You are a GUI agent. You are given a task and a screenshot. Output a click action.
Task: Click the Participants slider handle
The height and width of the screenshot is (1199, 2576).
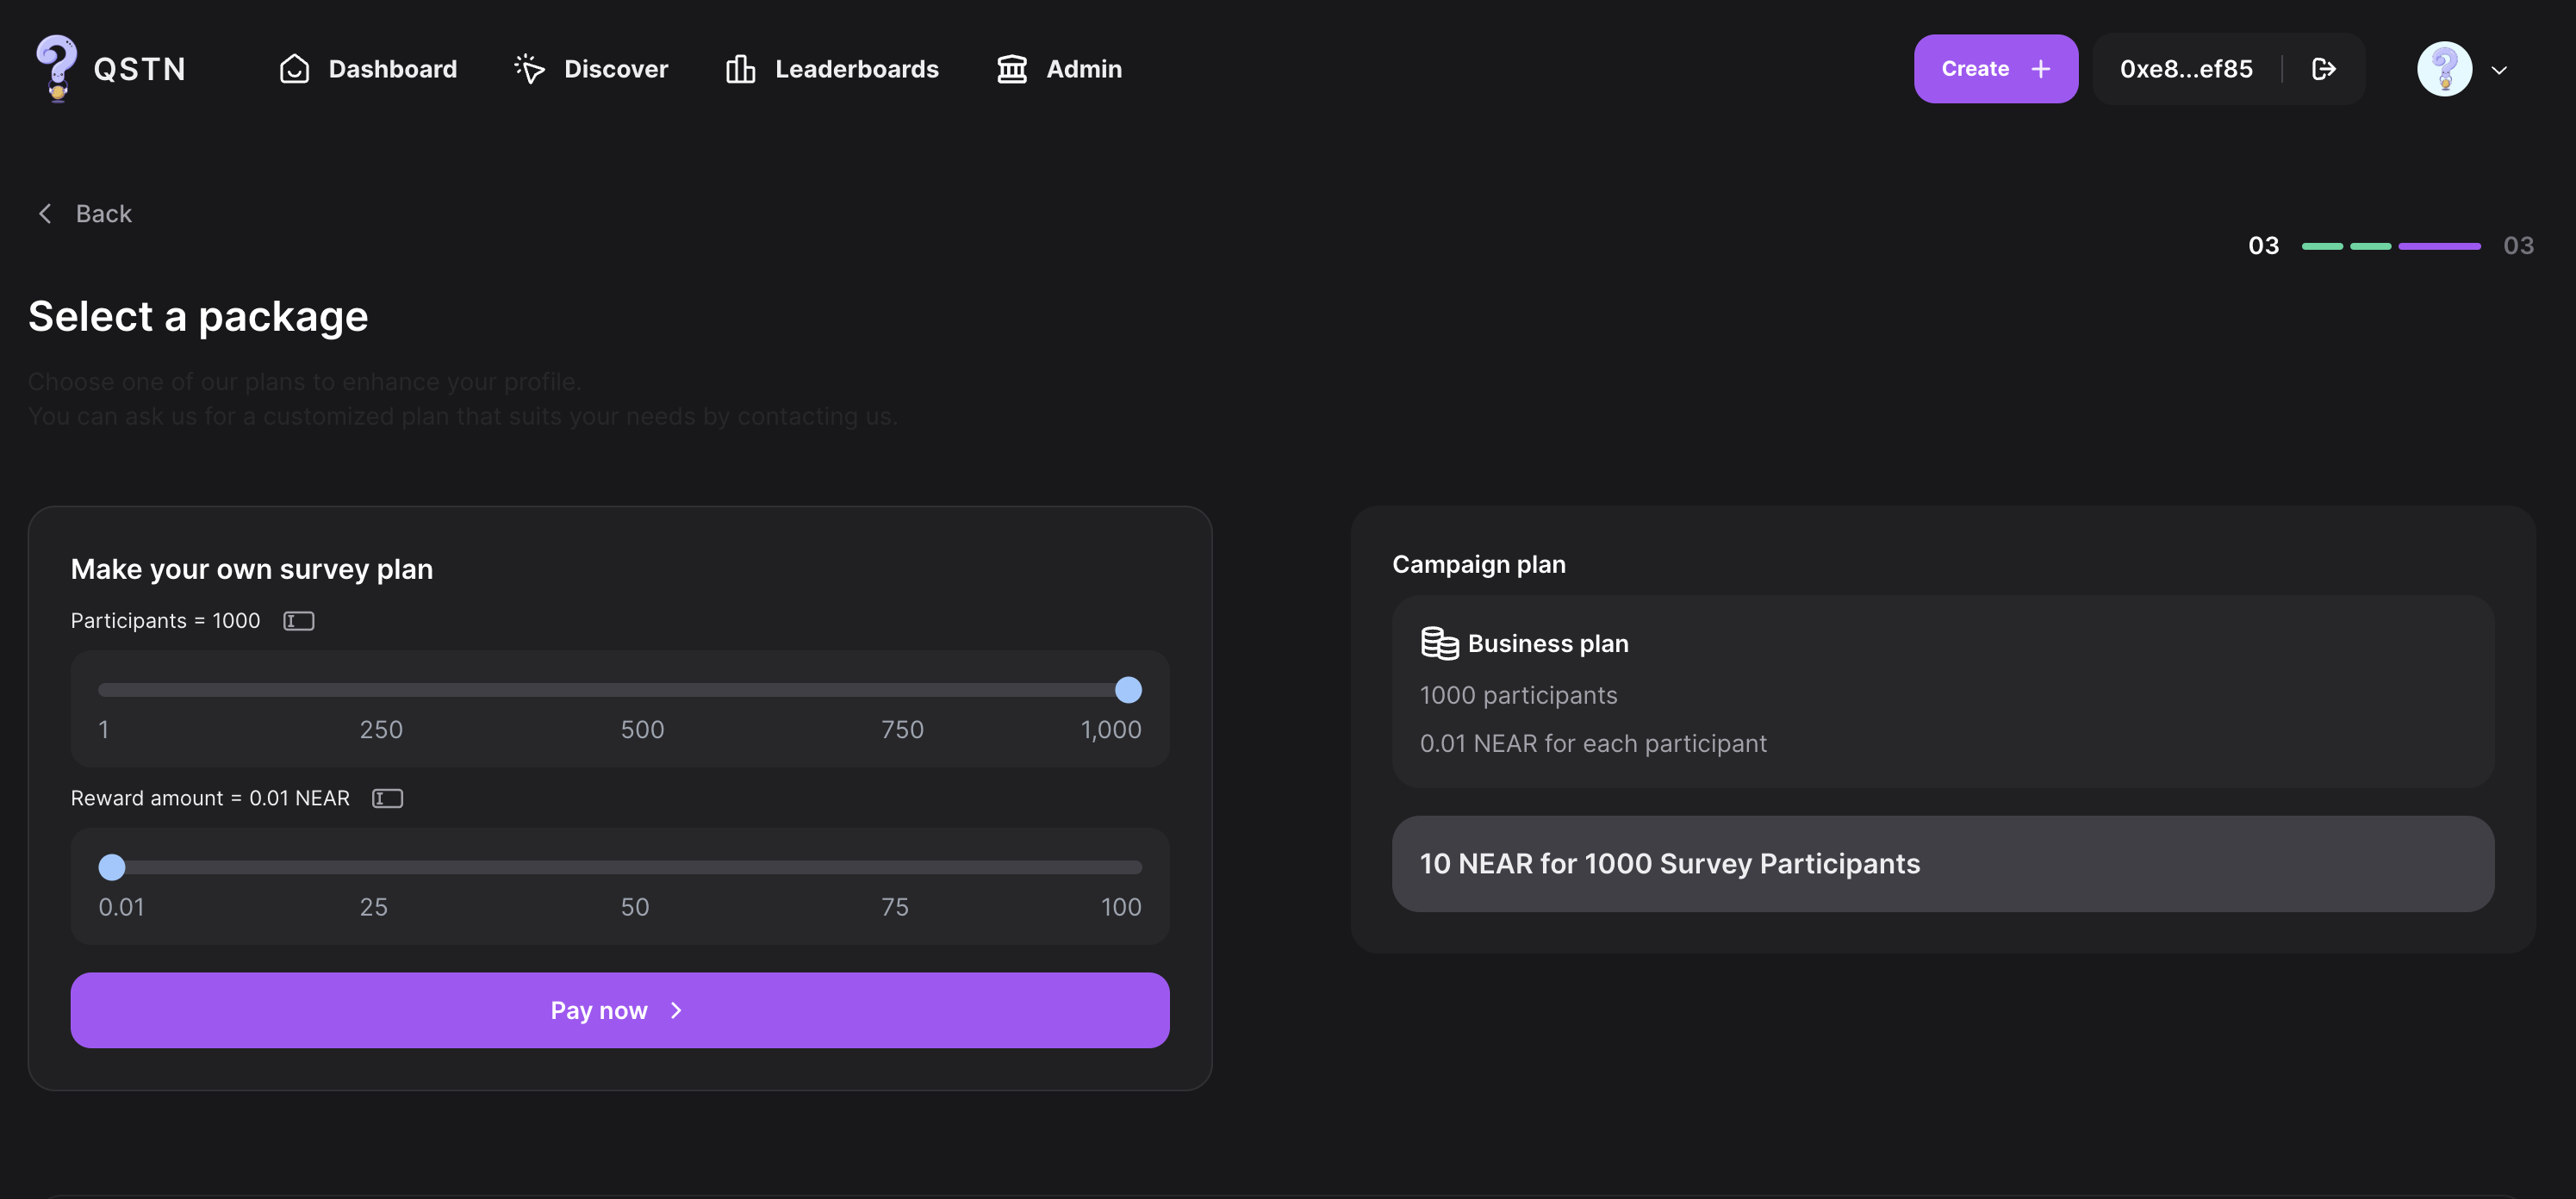1128,690
